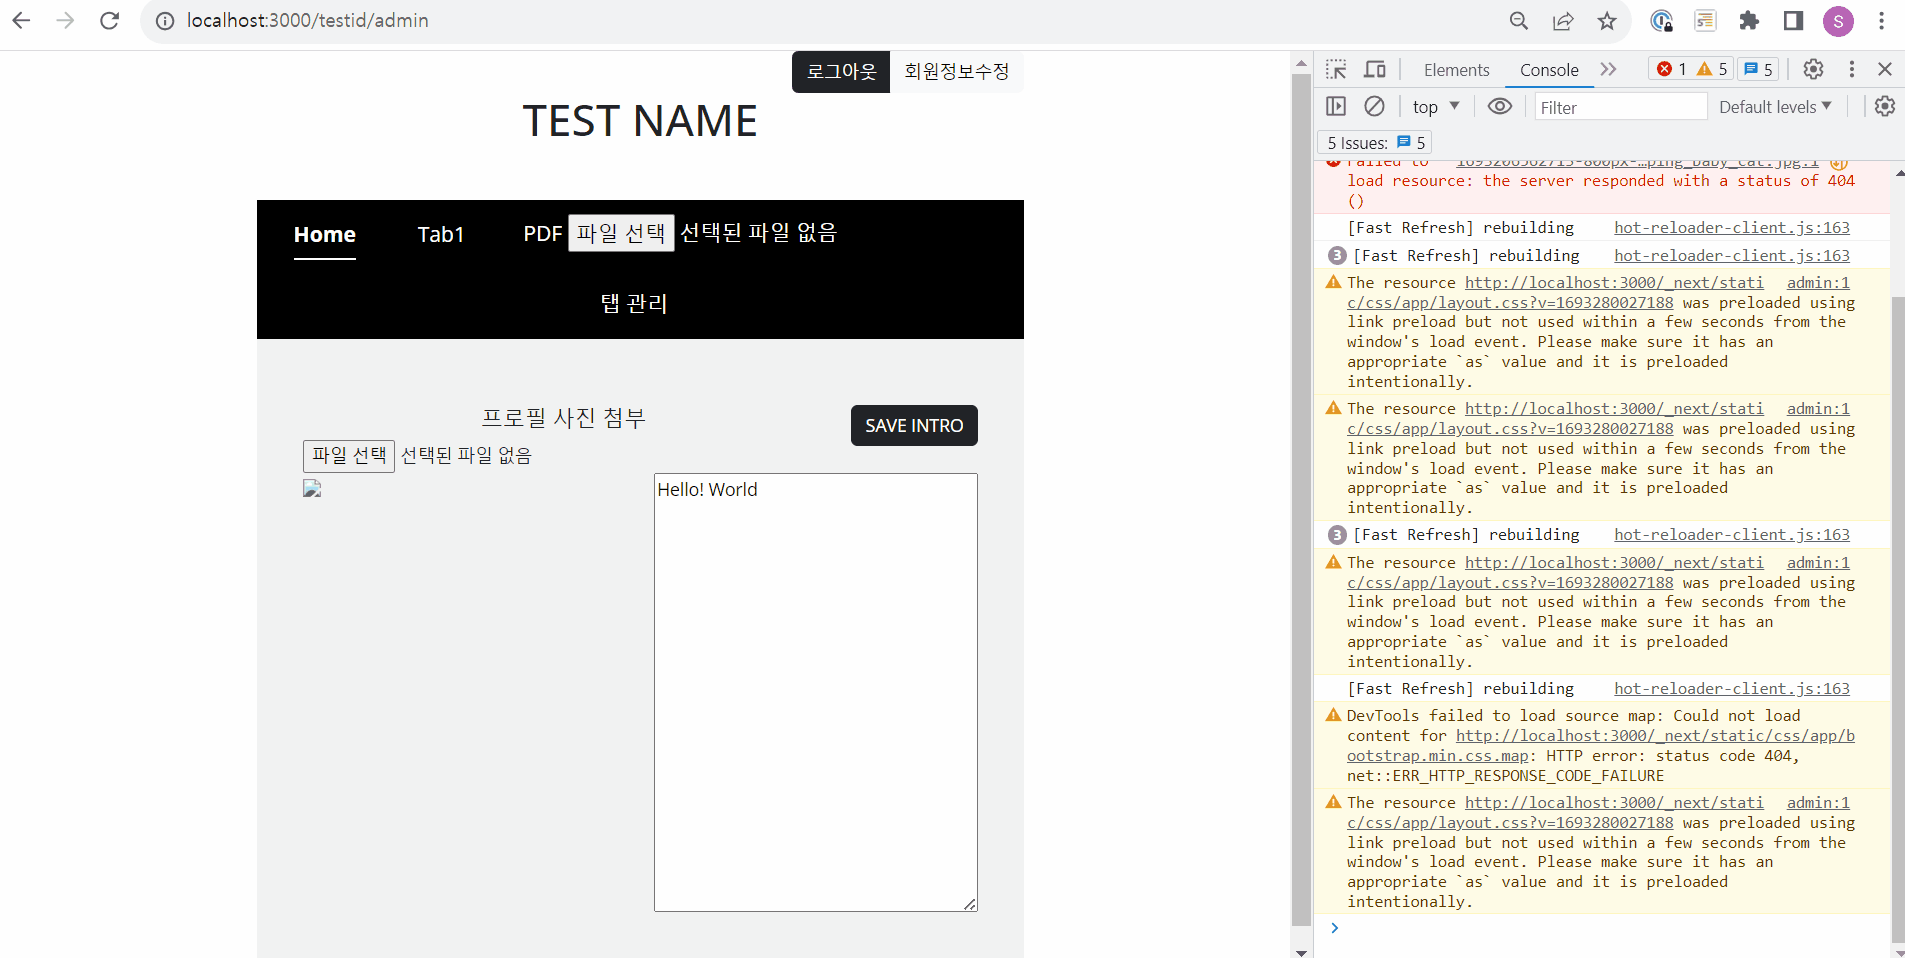Switch to the Elements tab
Image resolution: width=1905 pixels, height=958 pixels.
pos(1456,70)
